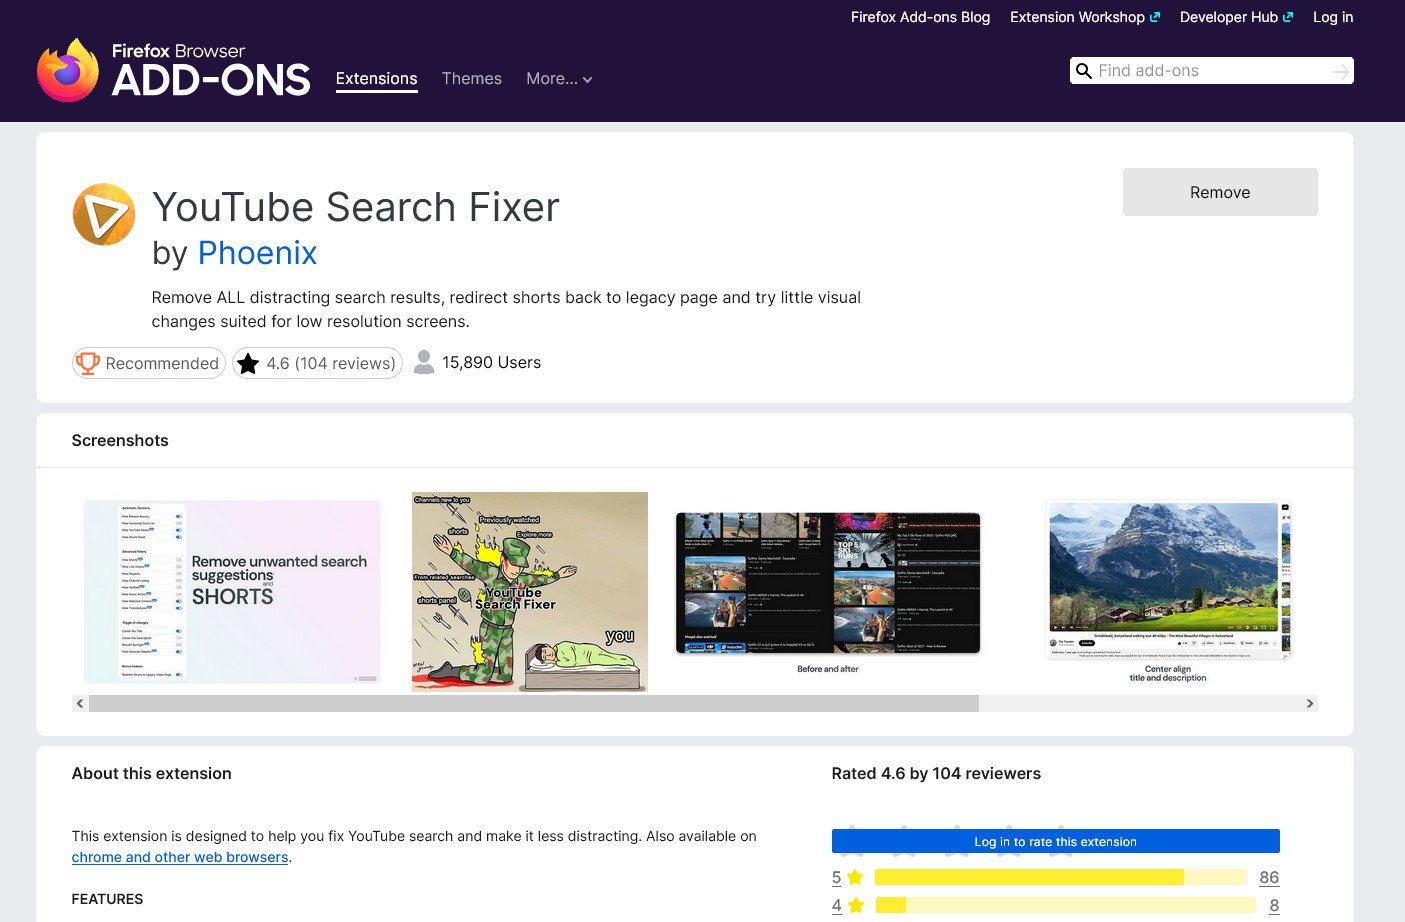Image resolution: width=1405 pixels, height=922 pixels.
Task: Click the 5-star rating bar
Action: click(1061, 877)
